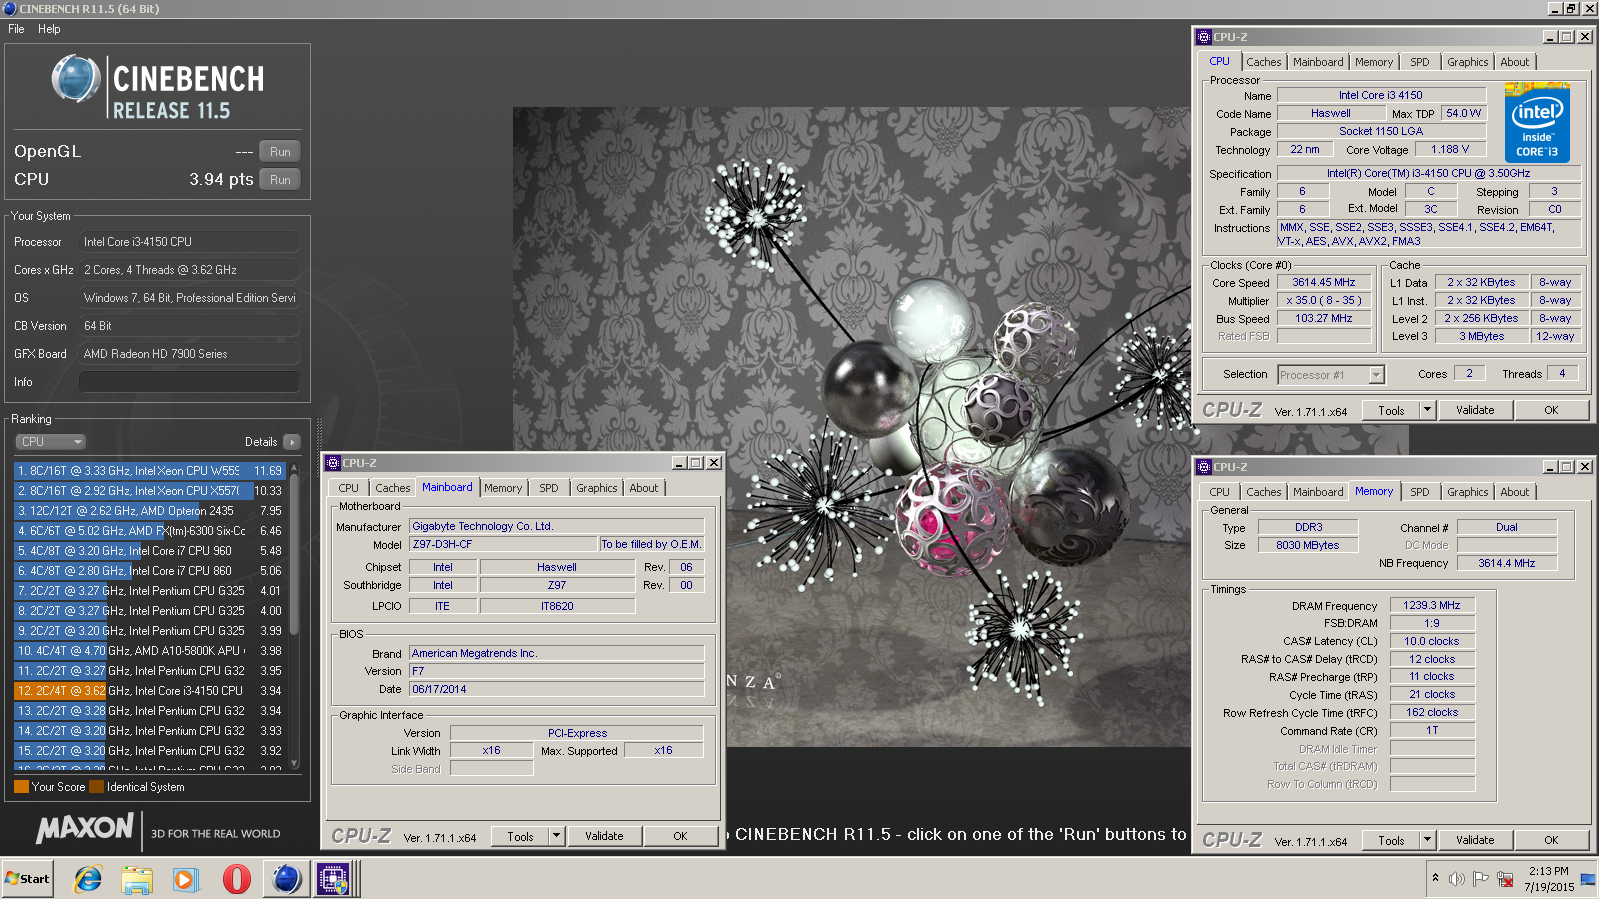Switch to Memory tab in Mainboard CPU-Z window
This screenshot has width=1599, height=899.
[503, 488]
